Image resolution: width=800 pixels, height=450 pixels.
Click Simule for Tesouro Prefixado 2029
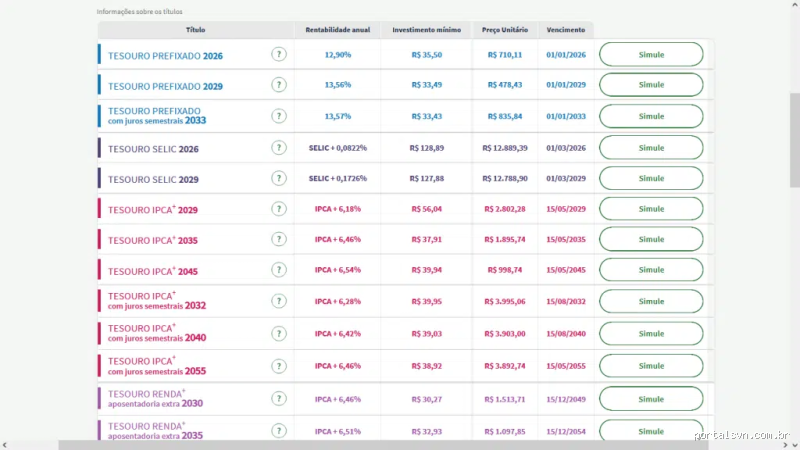click(x=651, y=85)
